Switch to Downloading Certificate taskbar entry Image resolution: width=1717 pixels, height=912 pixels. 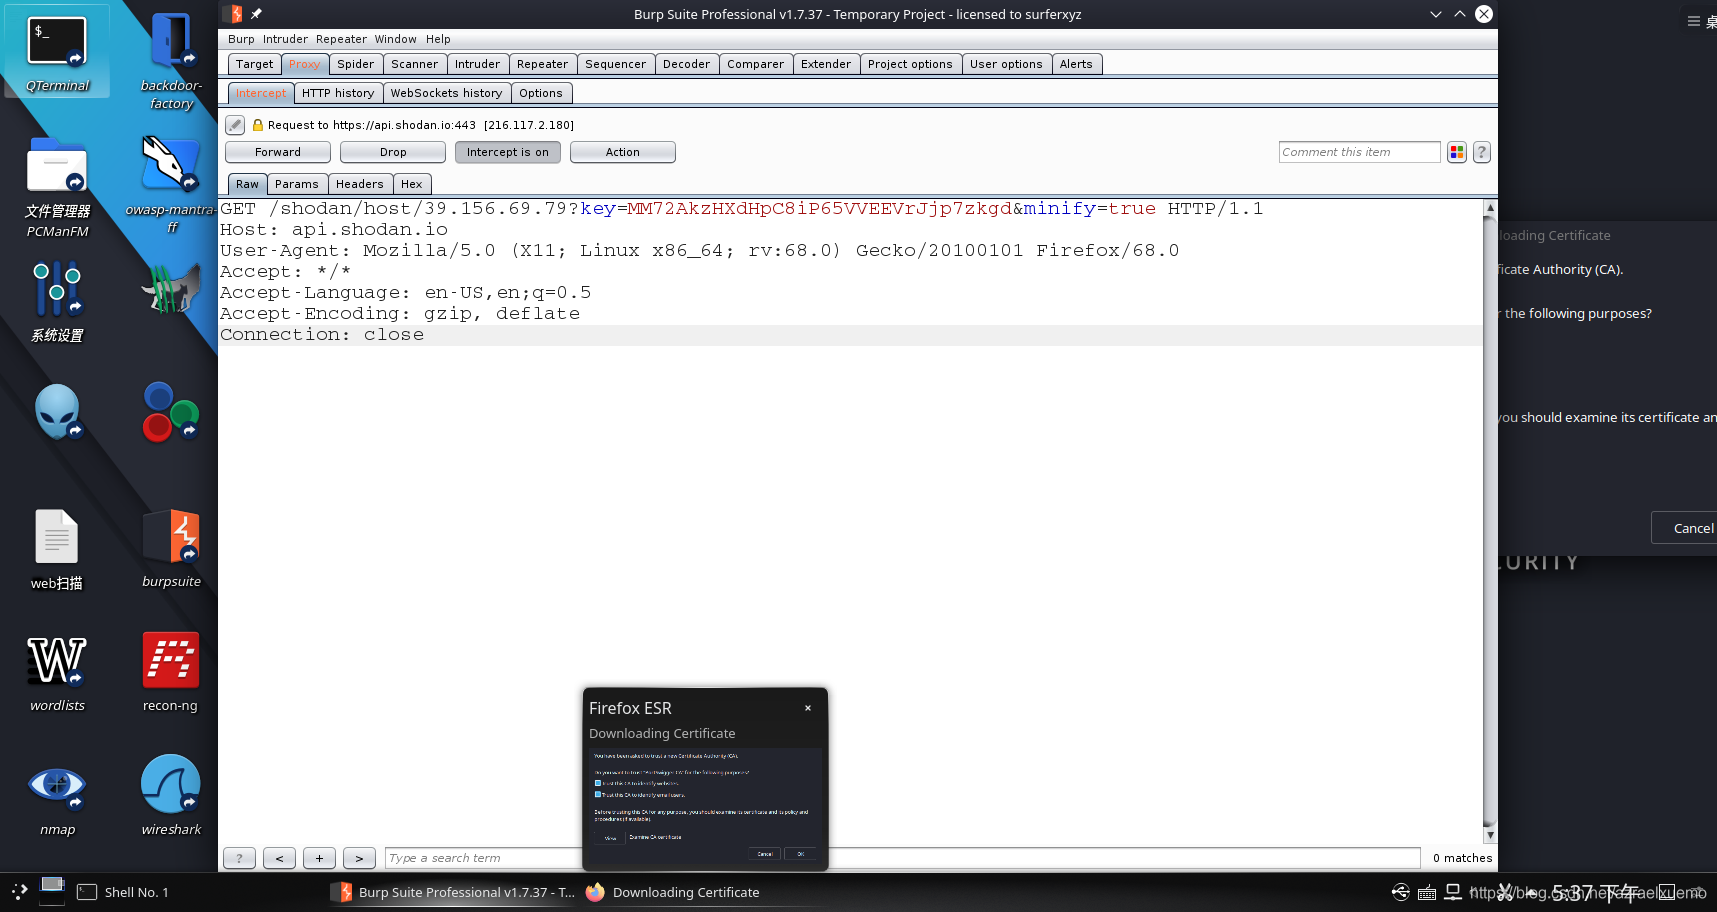tap(673, 892)
